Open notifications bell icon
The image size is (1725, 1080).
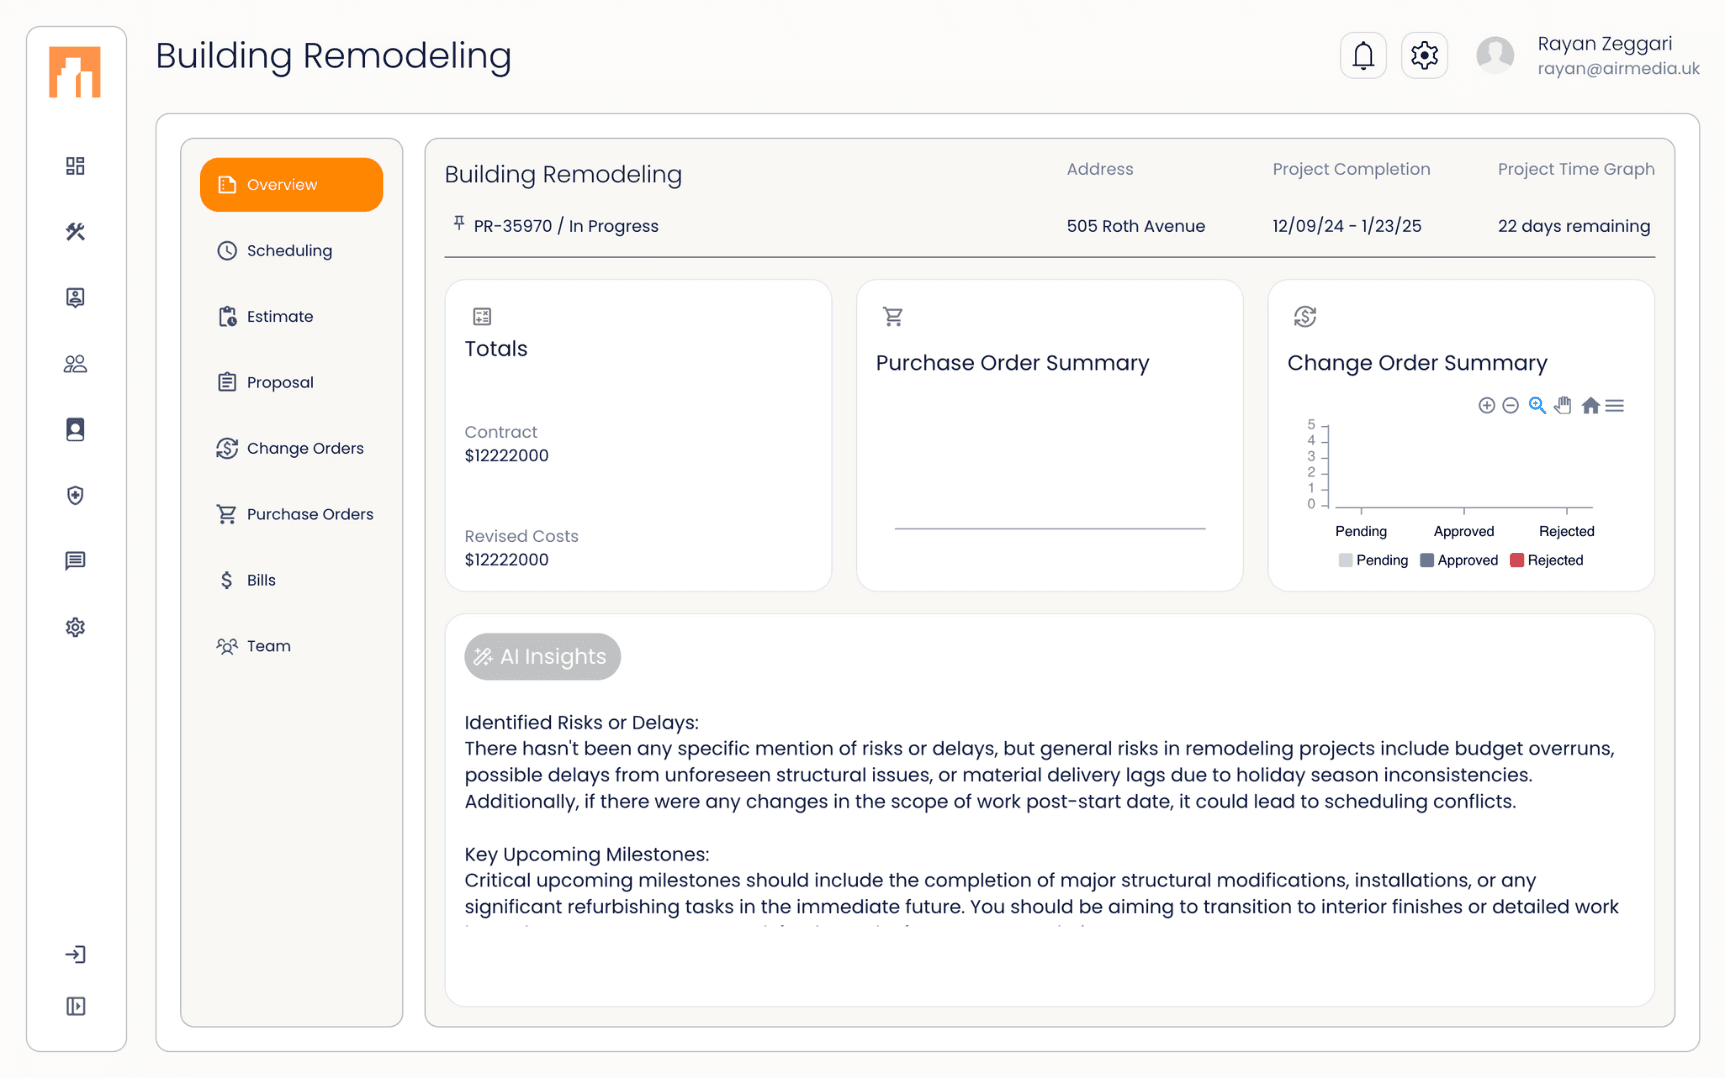pos(1363,56)
